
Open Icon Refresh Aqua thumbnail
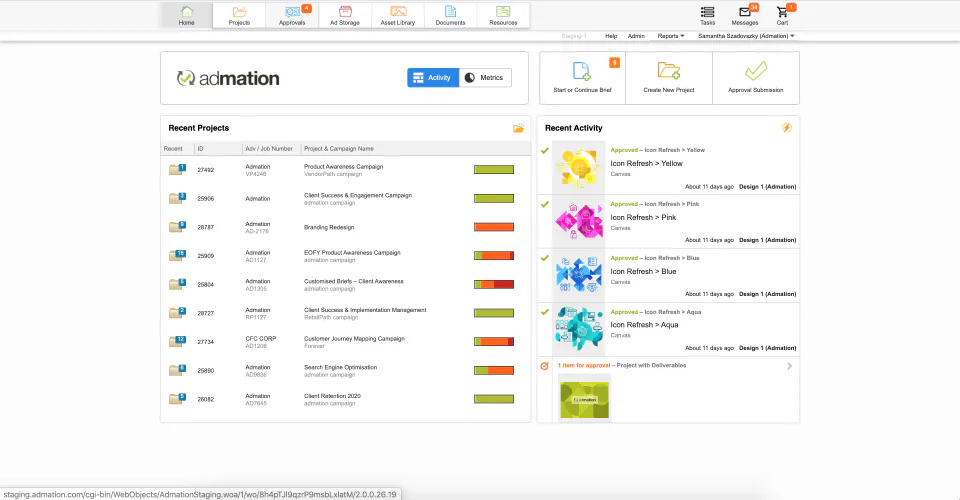coord(579,329)
